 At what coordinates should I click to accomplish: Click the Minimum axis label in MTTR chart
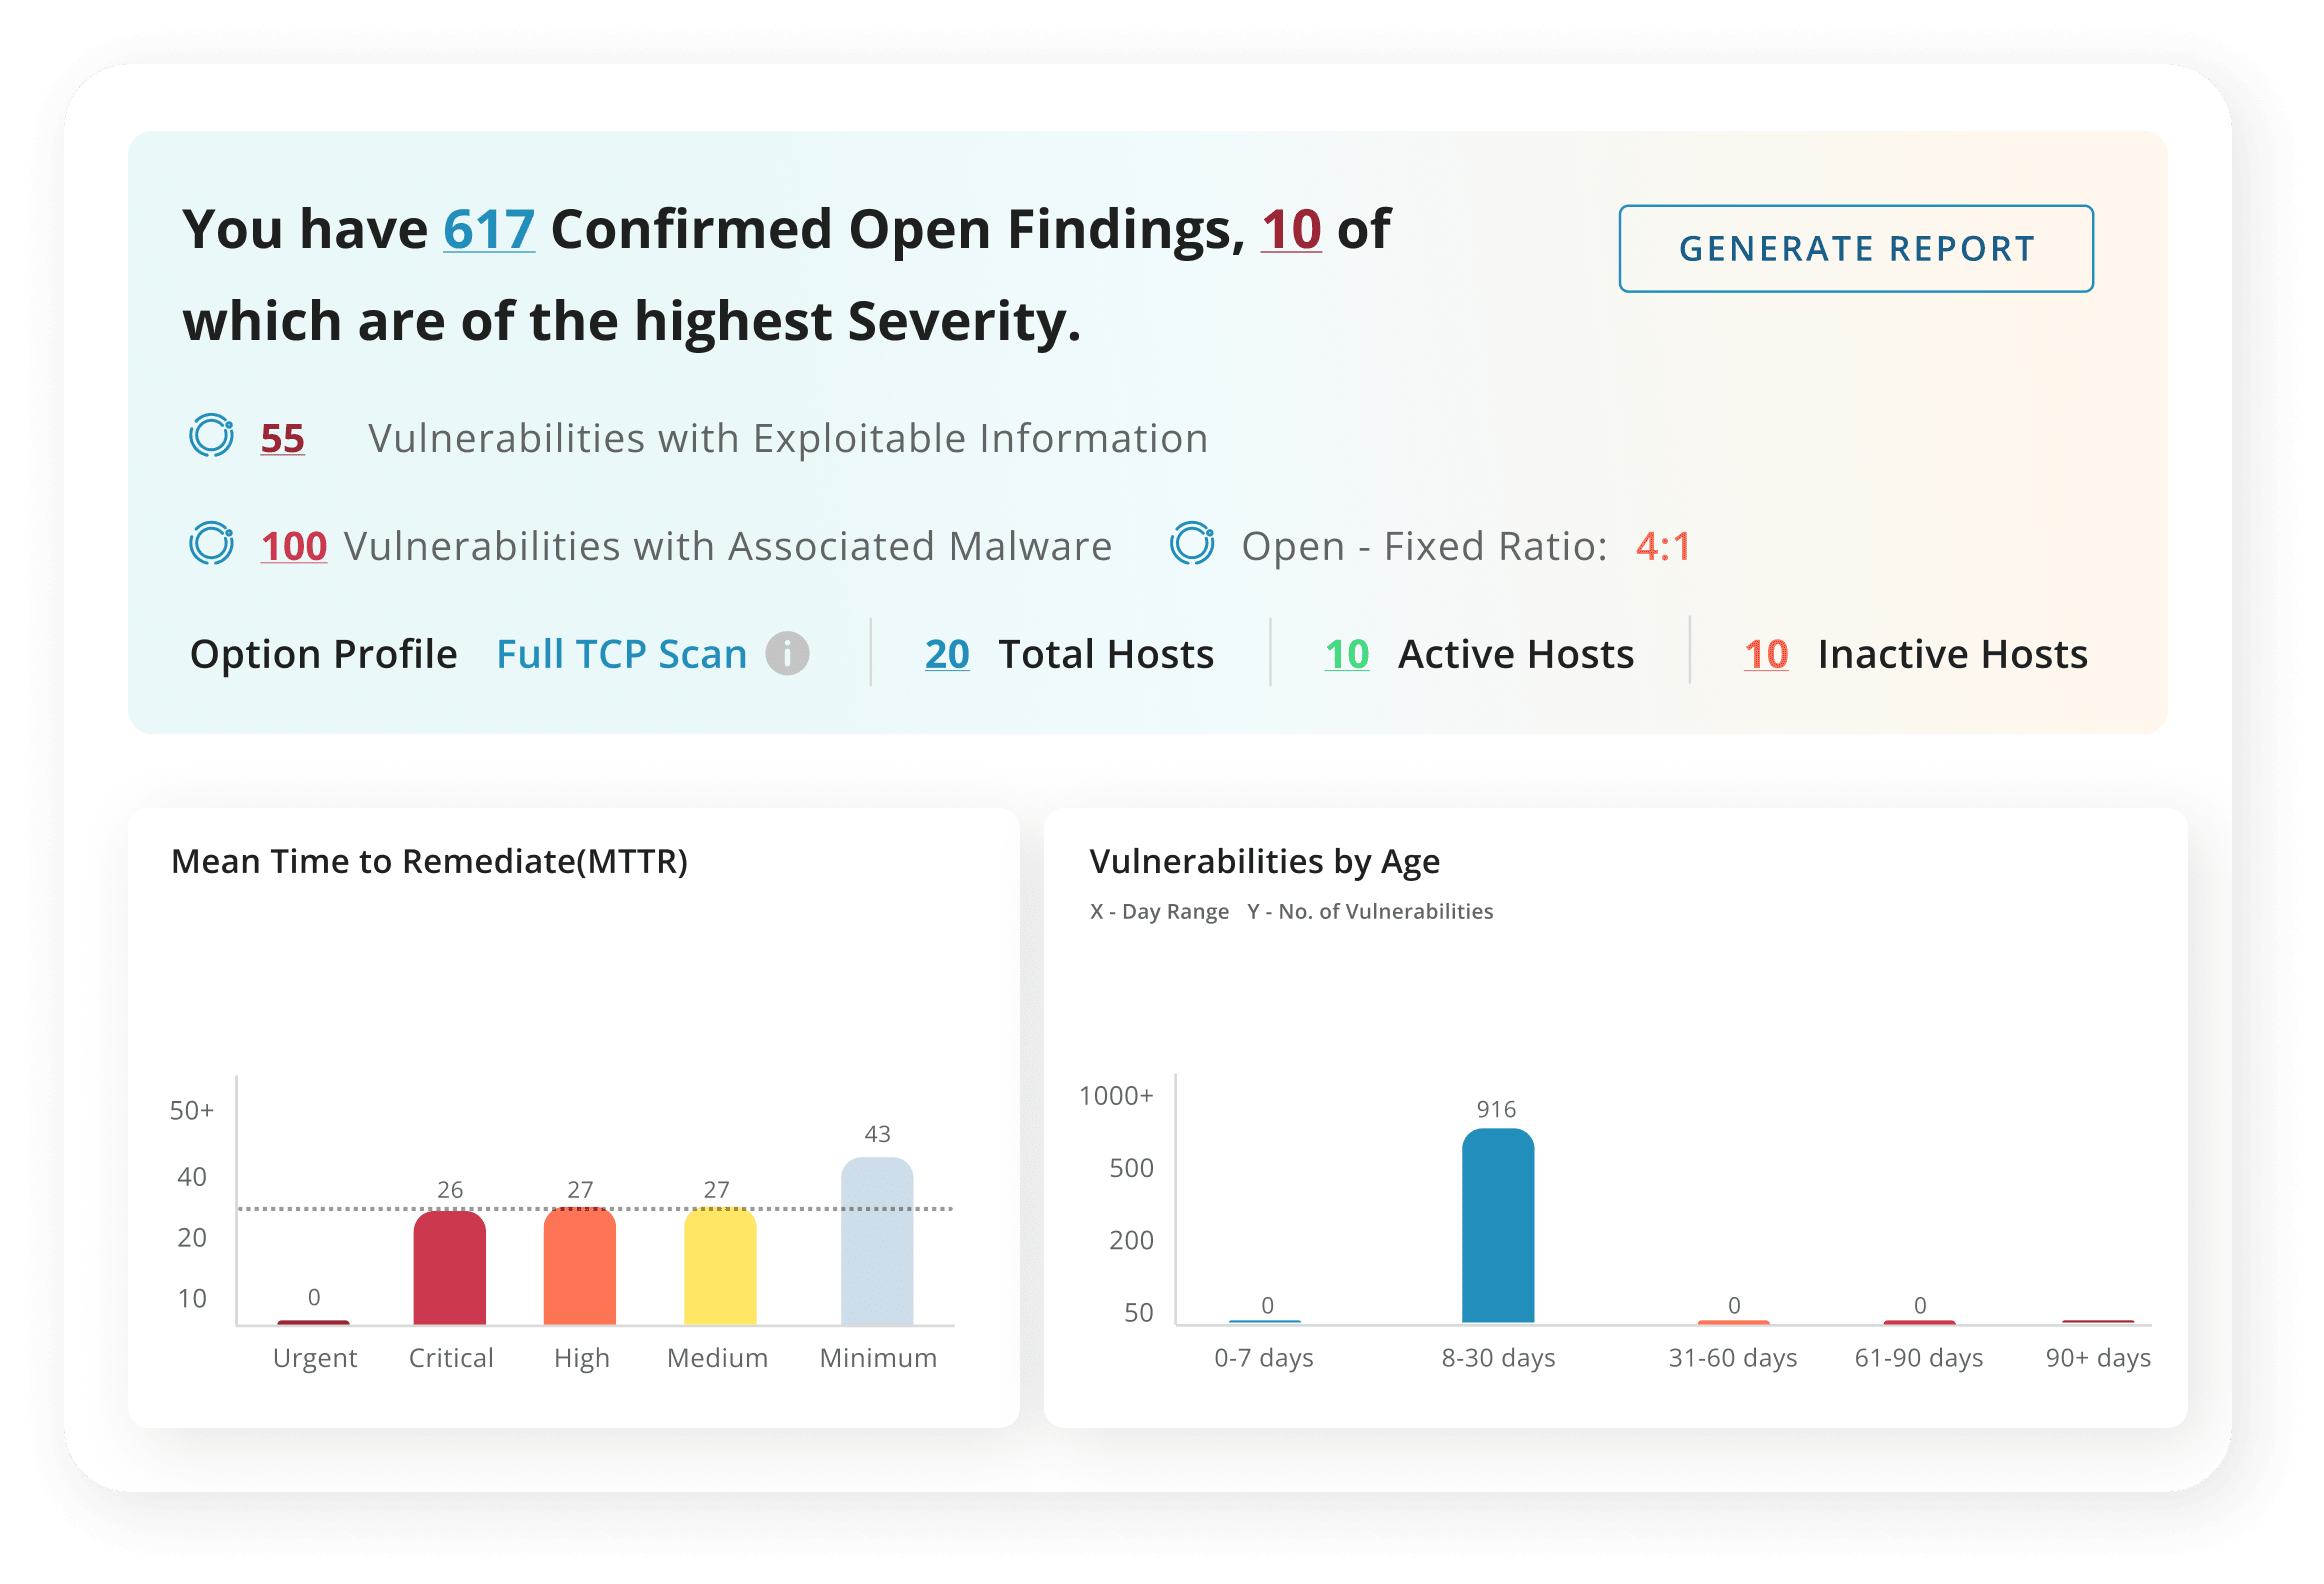tap(878, 1358)
